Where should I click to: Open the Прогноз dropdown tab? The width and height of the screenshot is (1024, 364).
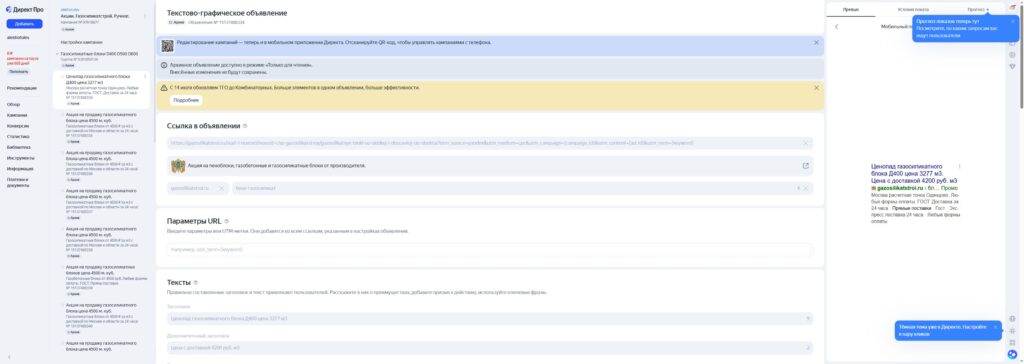[978, 10]
